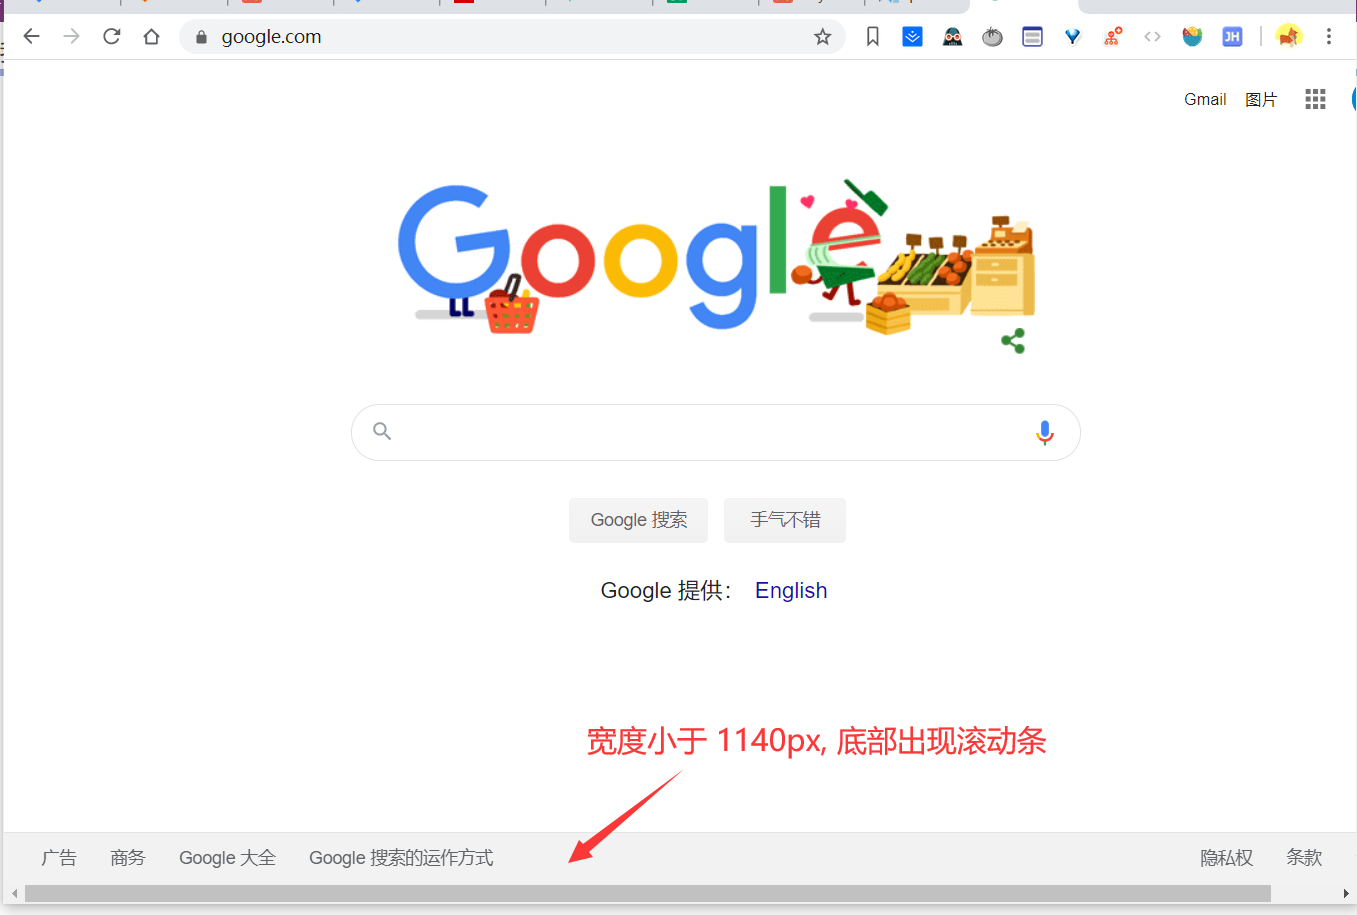Image resolution: width=1357 pixels, height=915 pixels.
Task: Switch Google language to English
Action: pyautogui.click(x=791, y=590)
